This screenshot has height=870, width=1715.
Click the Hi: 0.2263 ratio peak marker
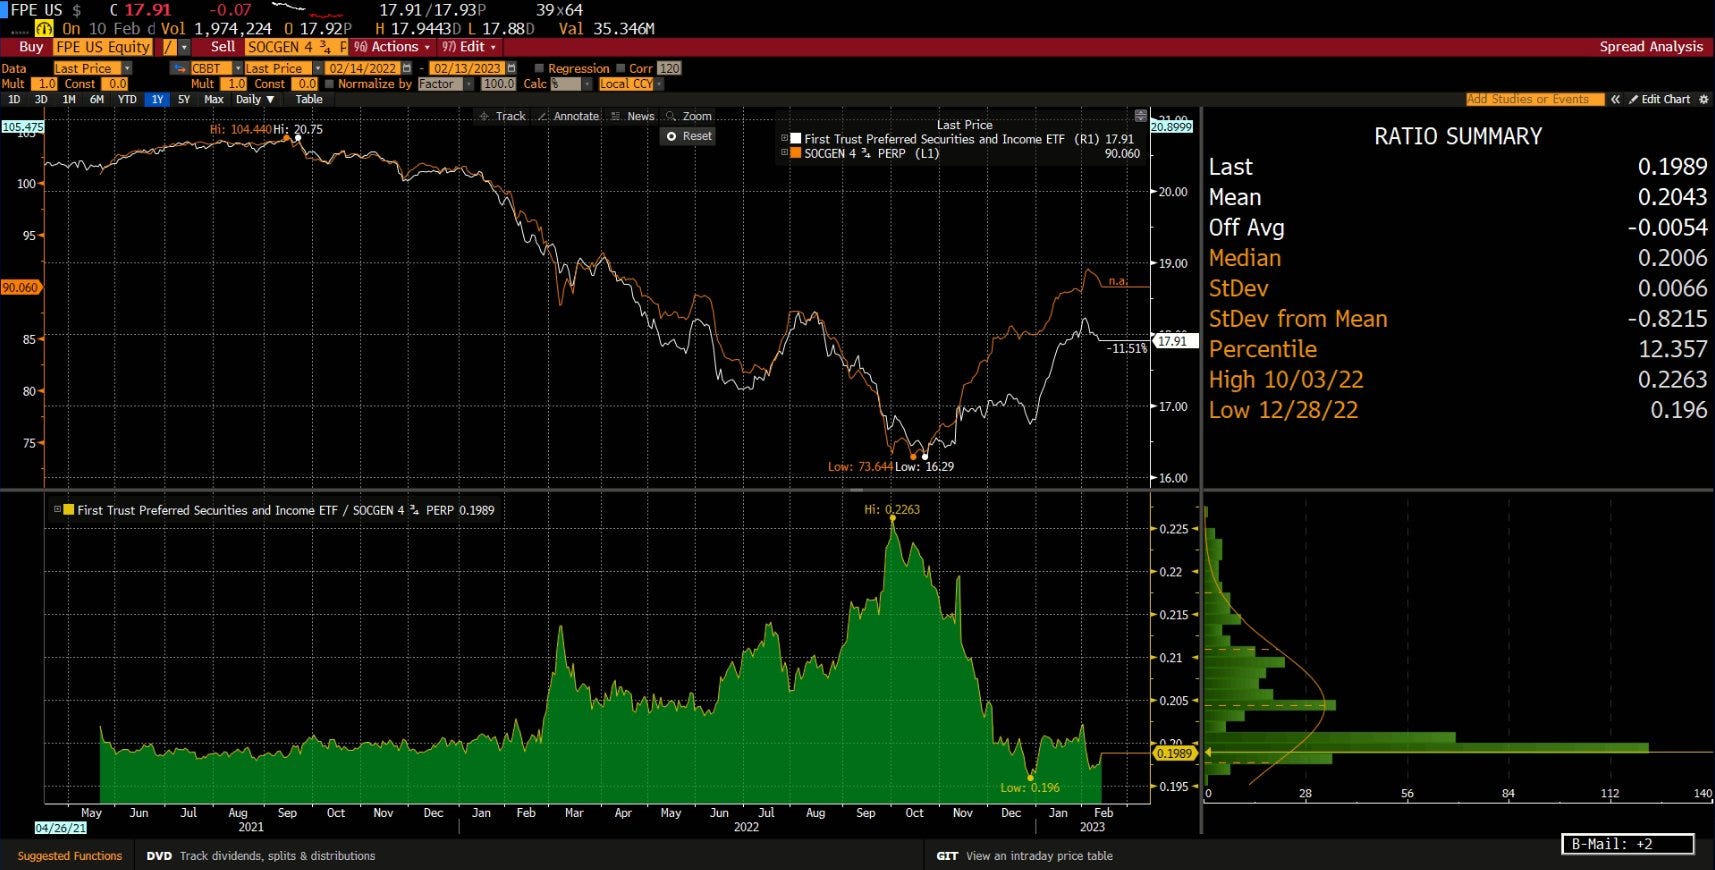click(892, 510)
